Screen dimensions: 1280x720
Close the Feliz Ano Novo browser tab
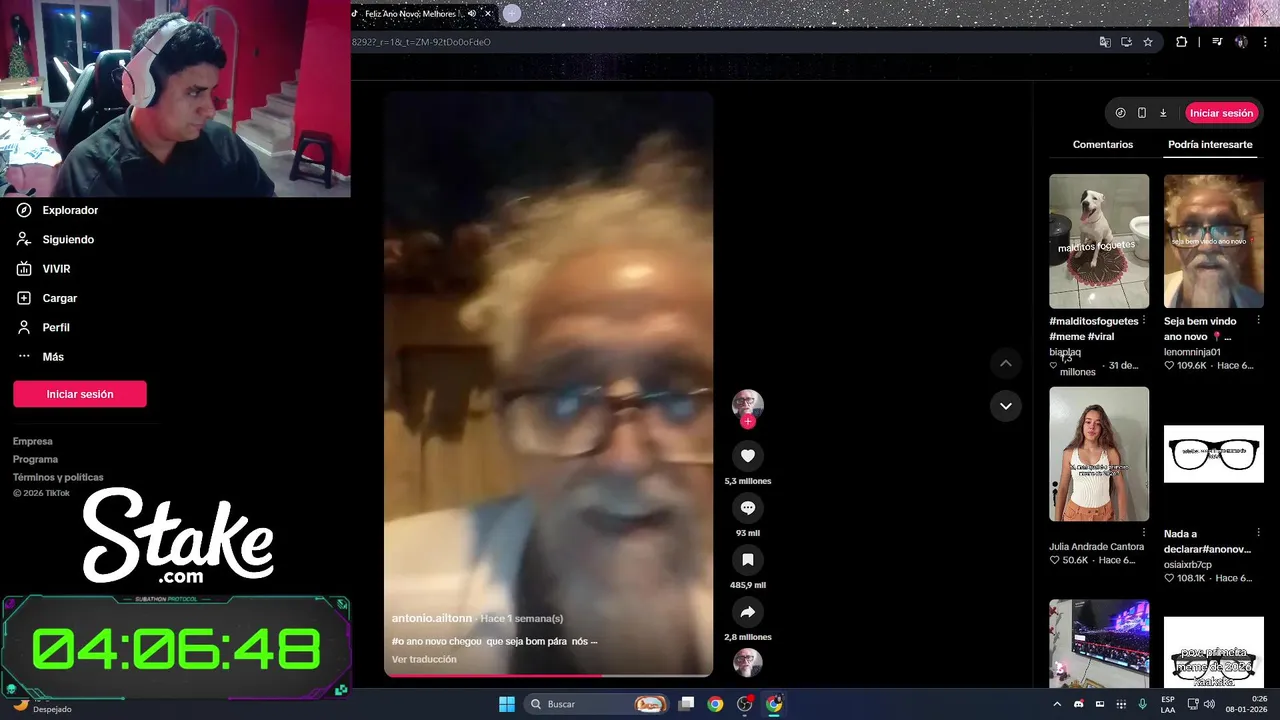tap(488, 13)
